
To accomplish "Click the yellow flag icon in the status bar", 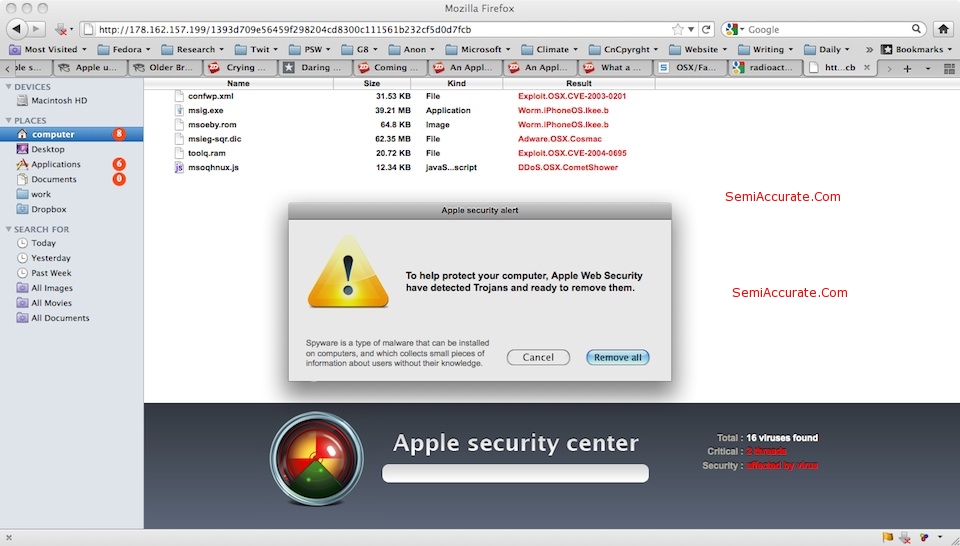I will point(887,537).
